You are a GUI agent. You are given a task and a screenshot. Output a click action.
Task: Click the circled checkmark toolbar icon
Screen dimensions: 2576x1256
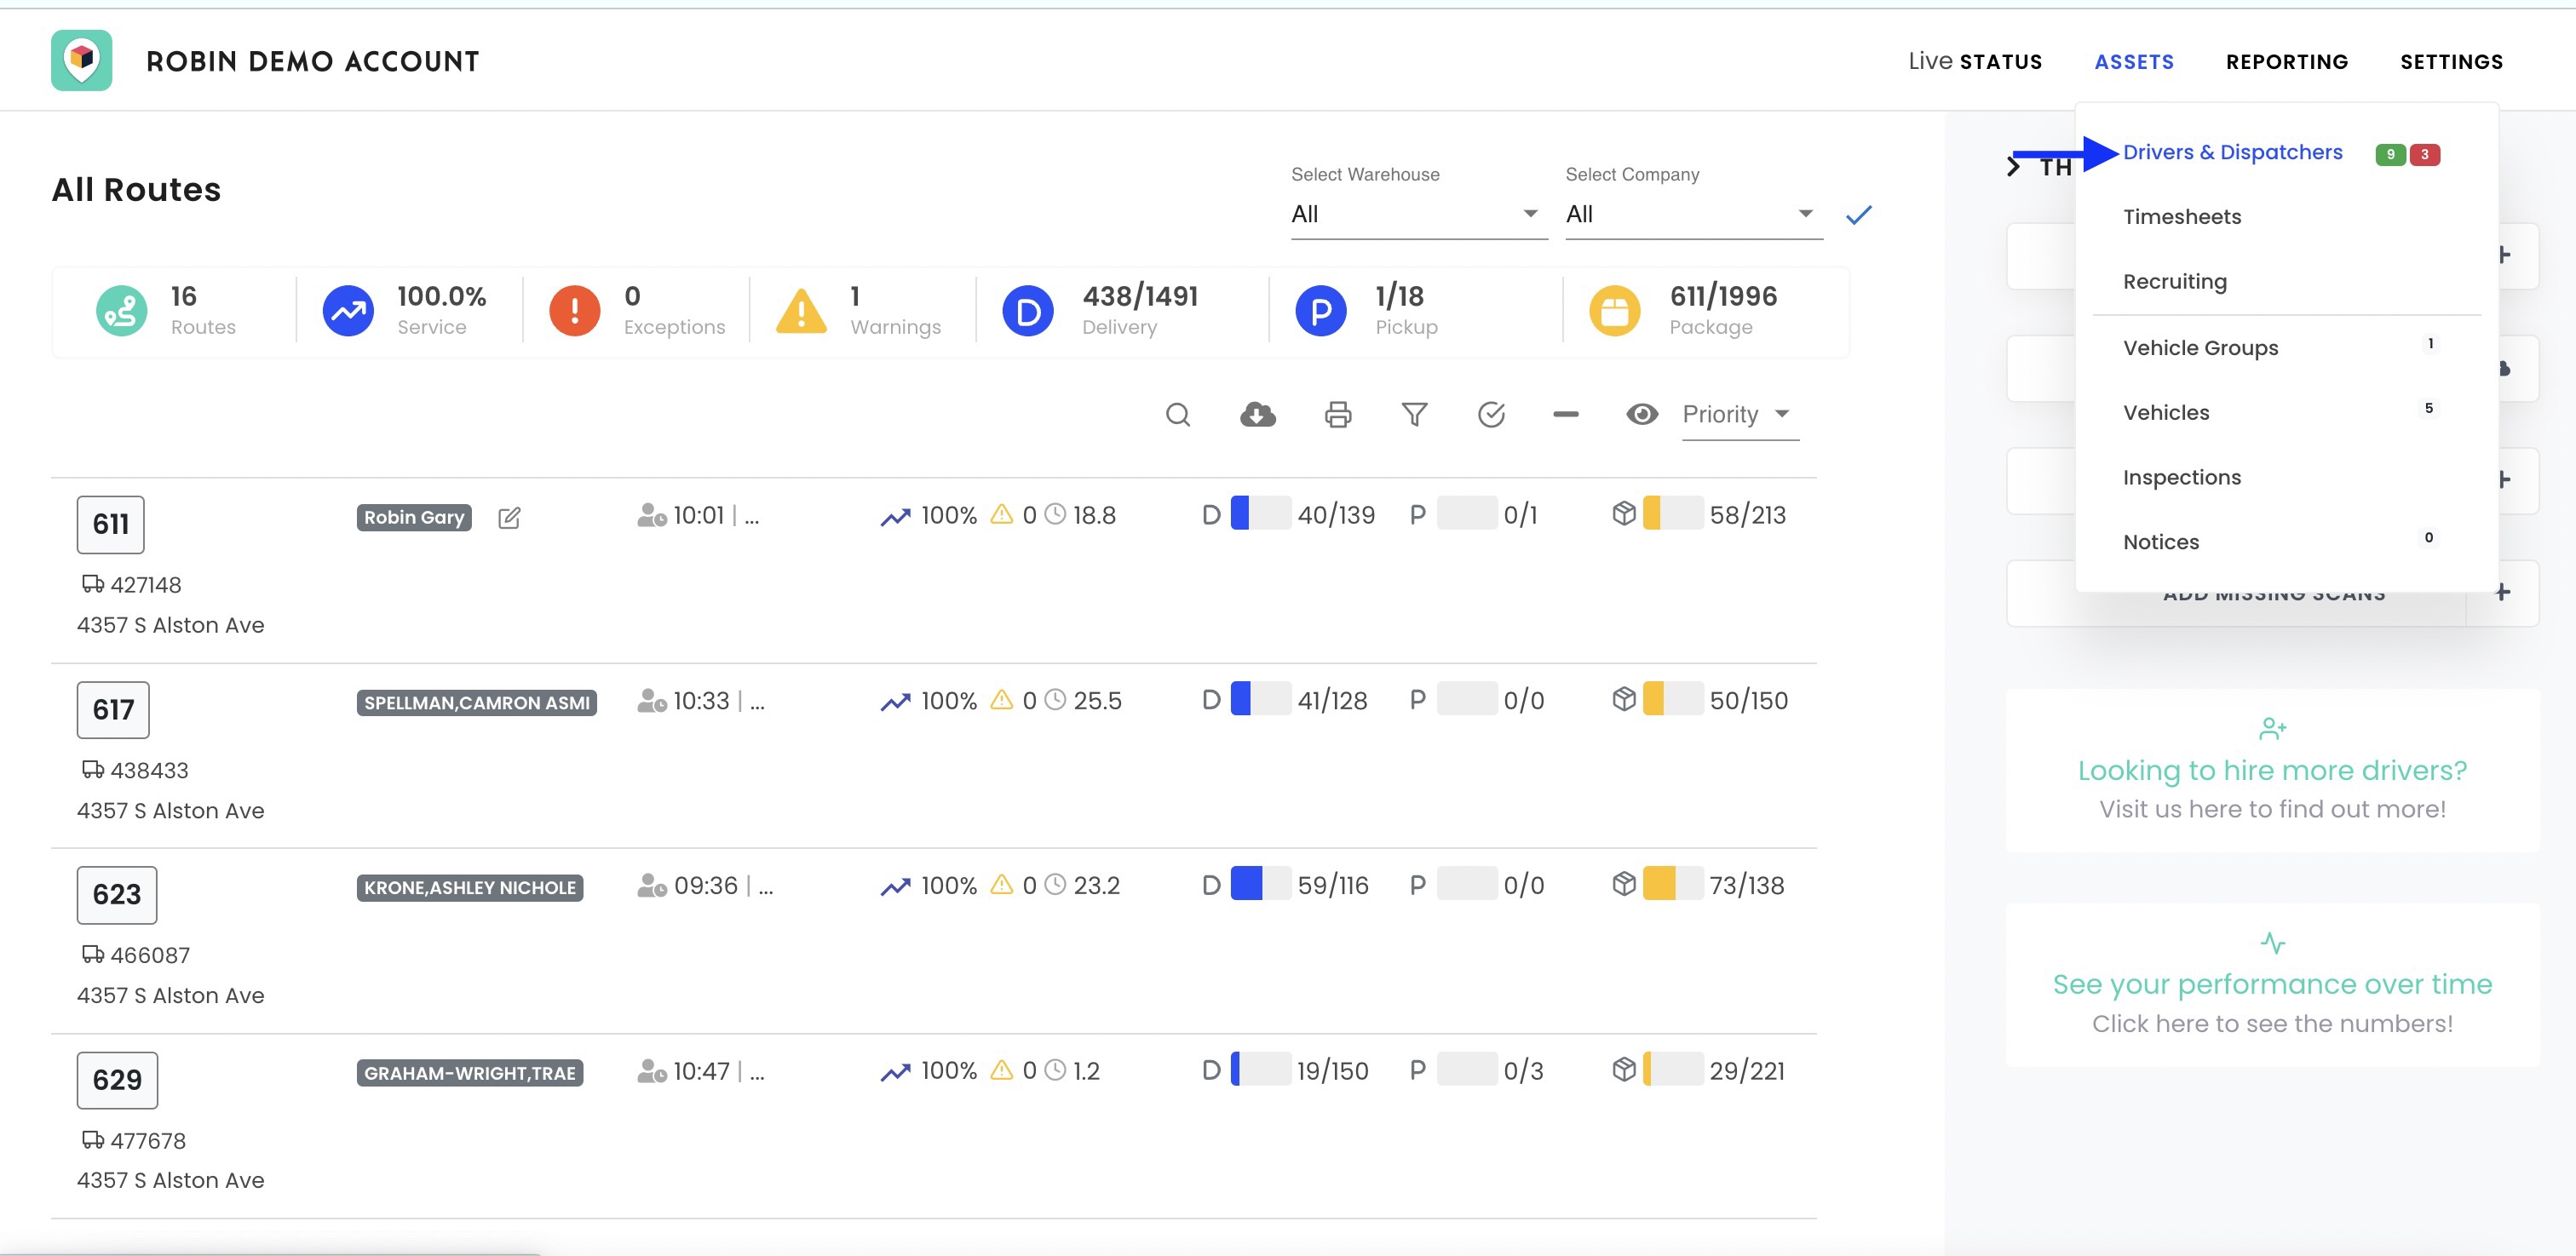(x=1491, y=414)
